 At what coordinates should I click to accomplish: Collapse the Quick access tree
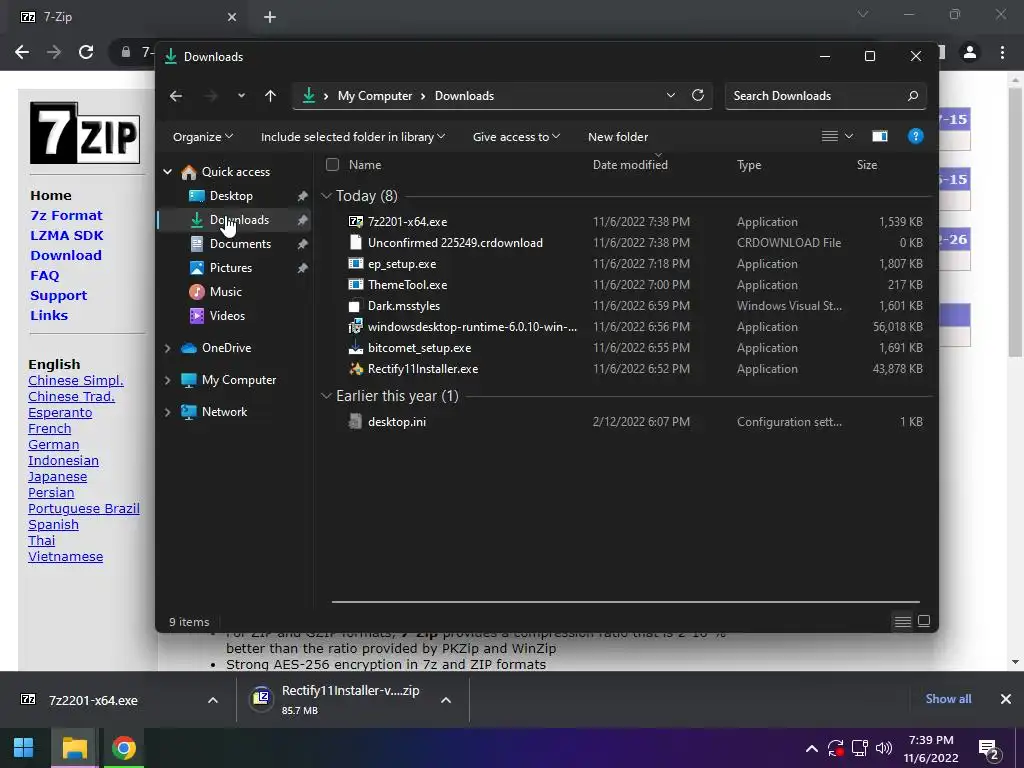click(x=168, y=172)
